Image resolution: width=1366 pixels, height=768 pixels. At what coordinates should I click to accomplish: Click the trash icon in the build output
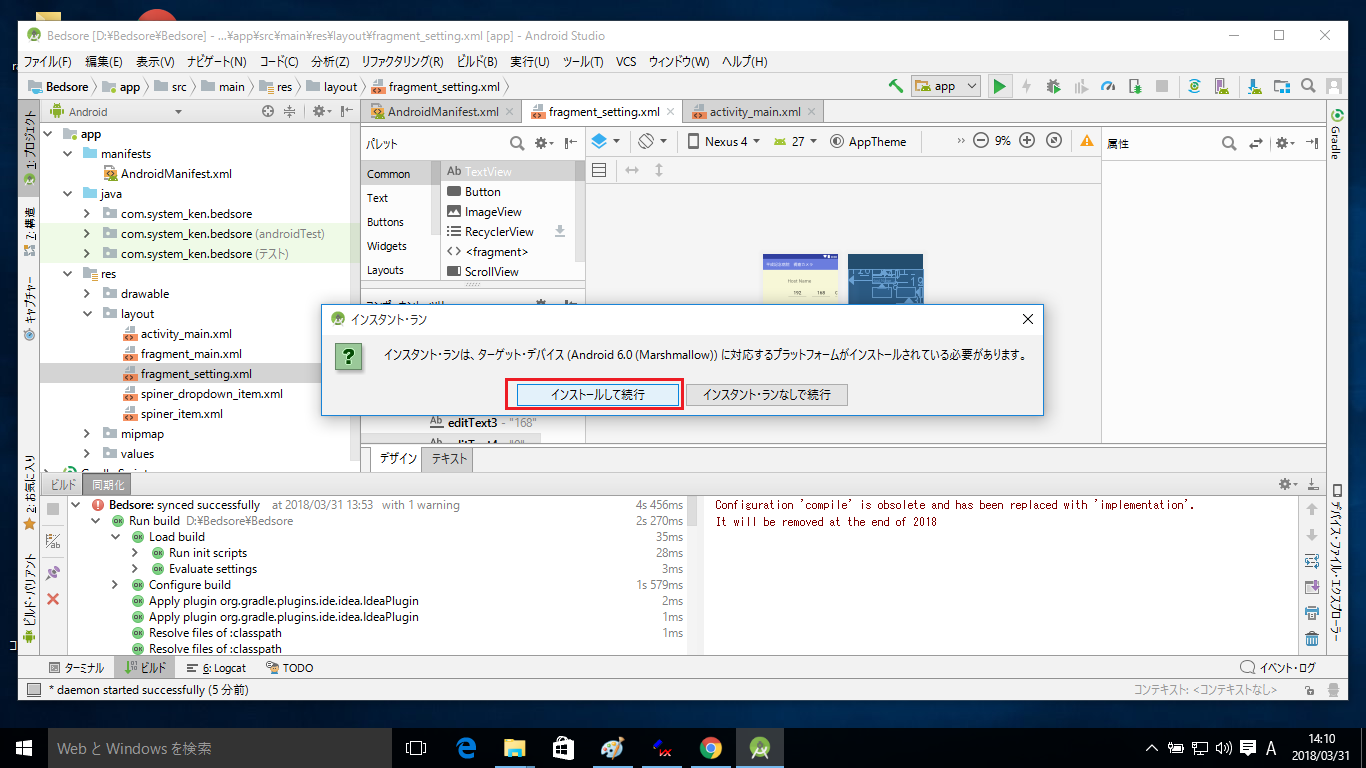pyautogui.click(x=1312, y=638)
